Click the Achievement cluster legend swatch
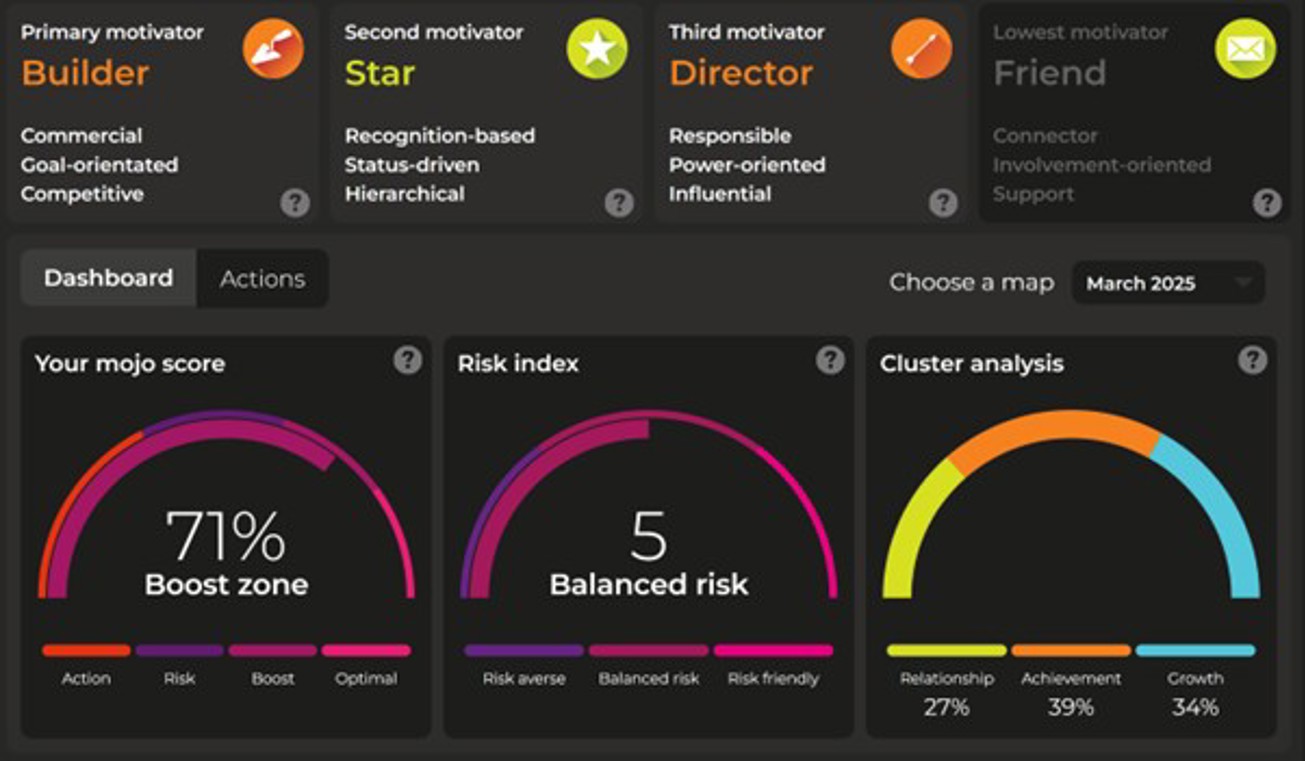This screenshot has width=1305, height=761. pyautogui.click(x=1070, y=650)
